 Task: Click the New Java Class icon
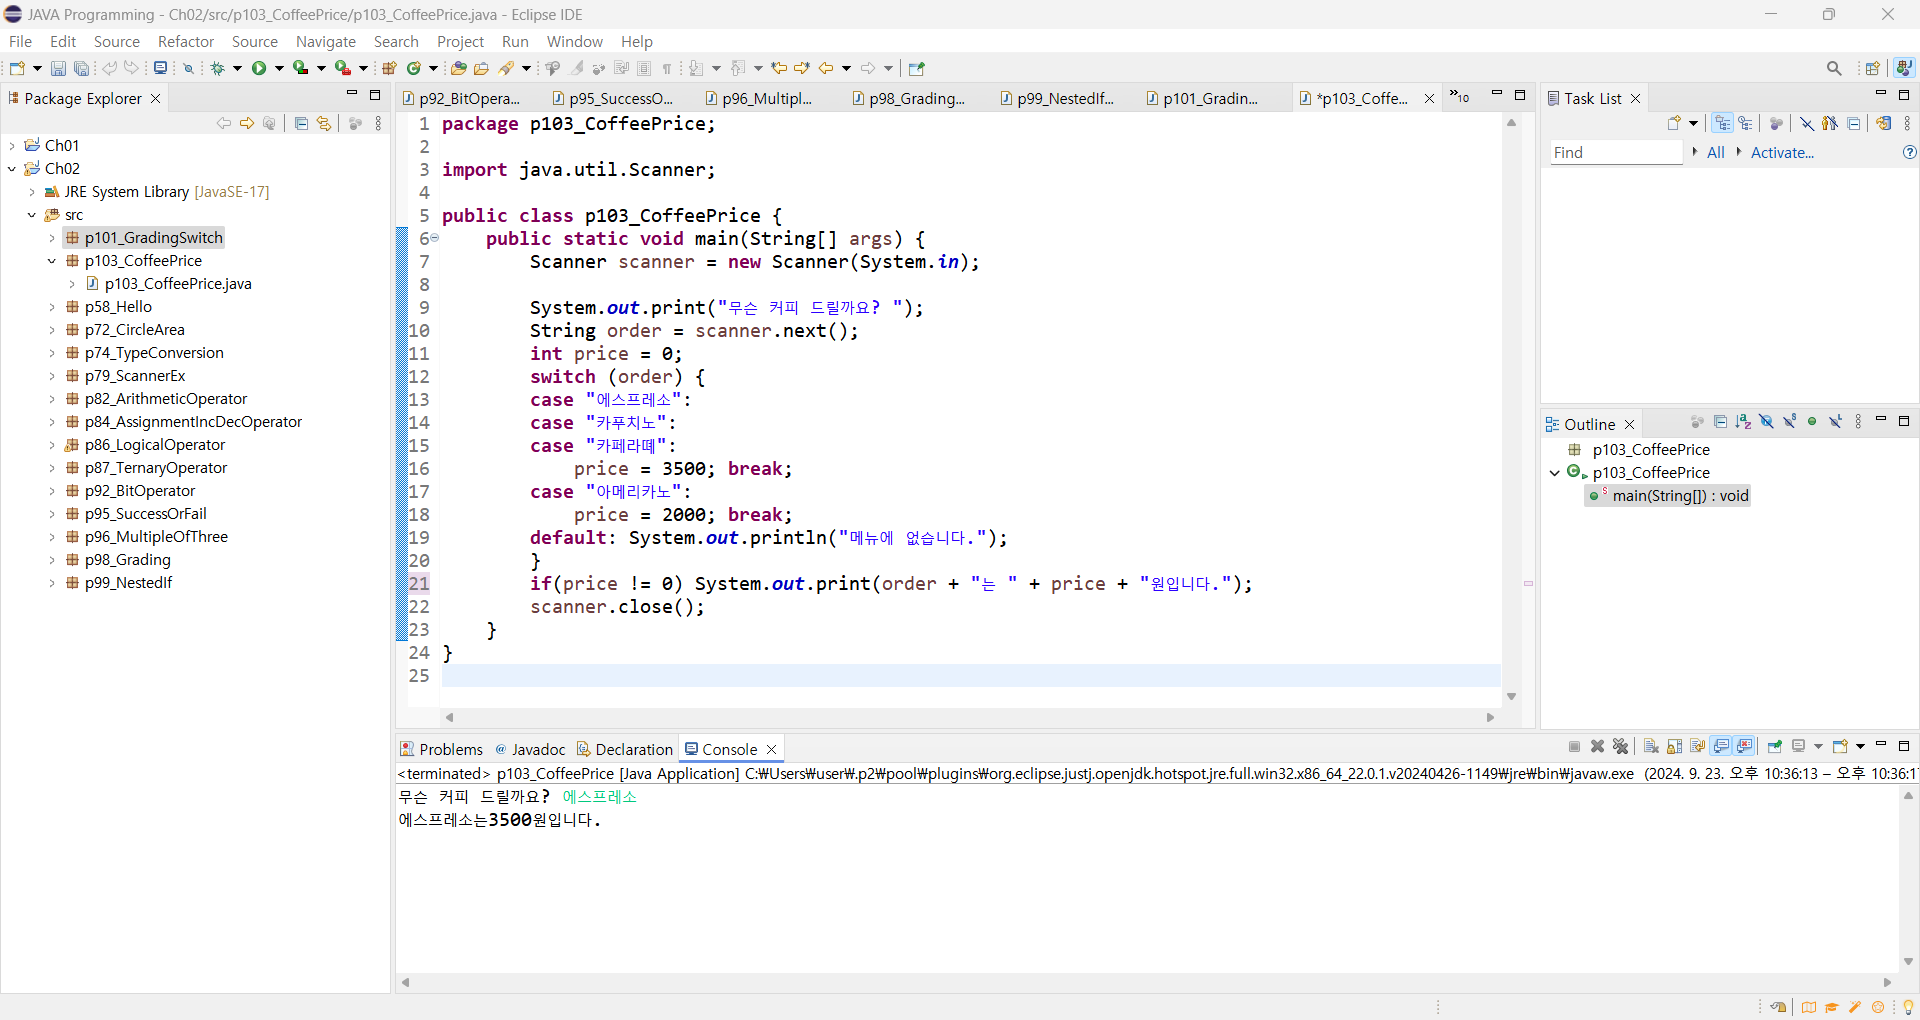point(414,68)
